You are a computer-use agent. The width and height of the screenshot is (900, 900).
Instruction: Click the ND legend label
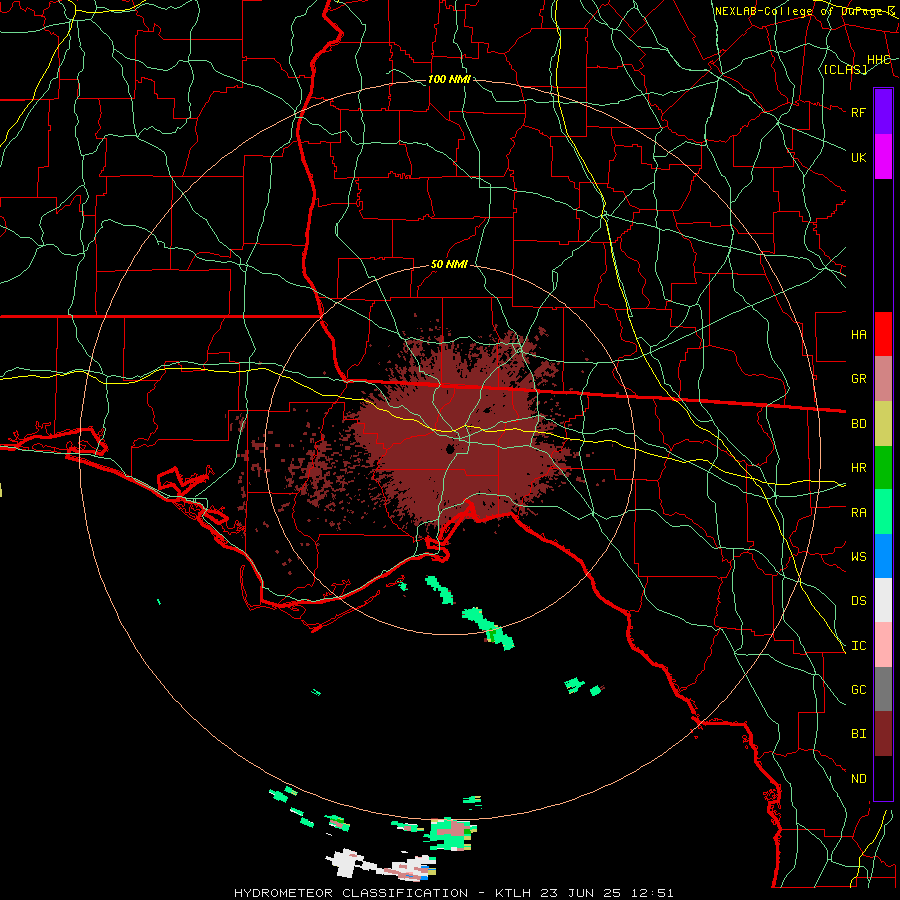coord(858,779)
